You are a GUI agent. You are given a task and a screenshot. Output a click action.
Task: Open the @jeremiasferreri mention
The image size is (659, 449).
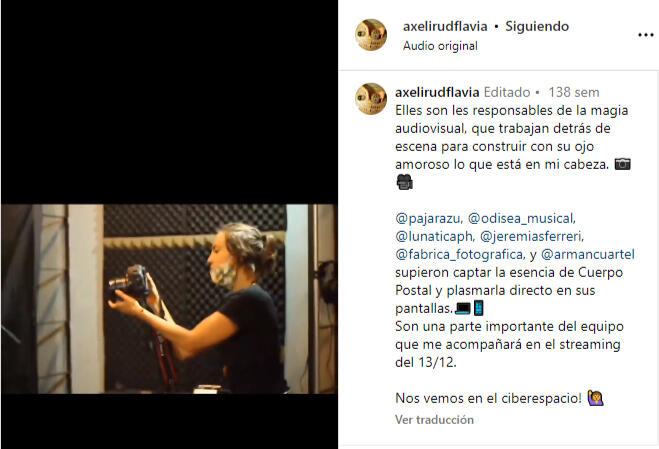point(532,237)
